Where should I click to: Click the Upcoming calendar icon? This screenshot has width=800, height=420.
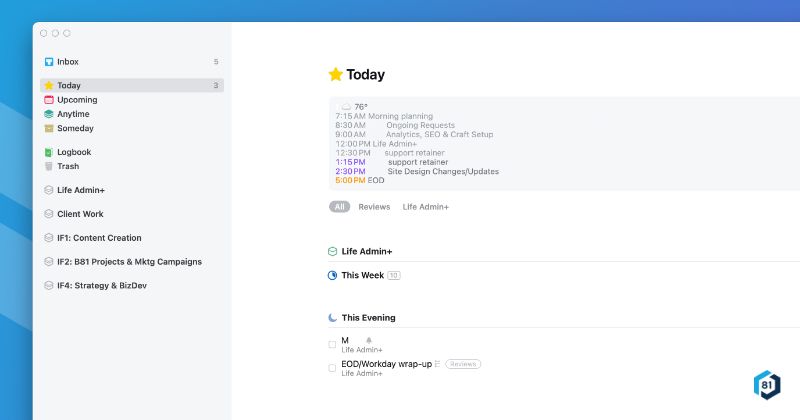pos(49,100)
